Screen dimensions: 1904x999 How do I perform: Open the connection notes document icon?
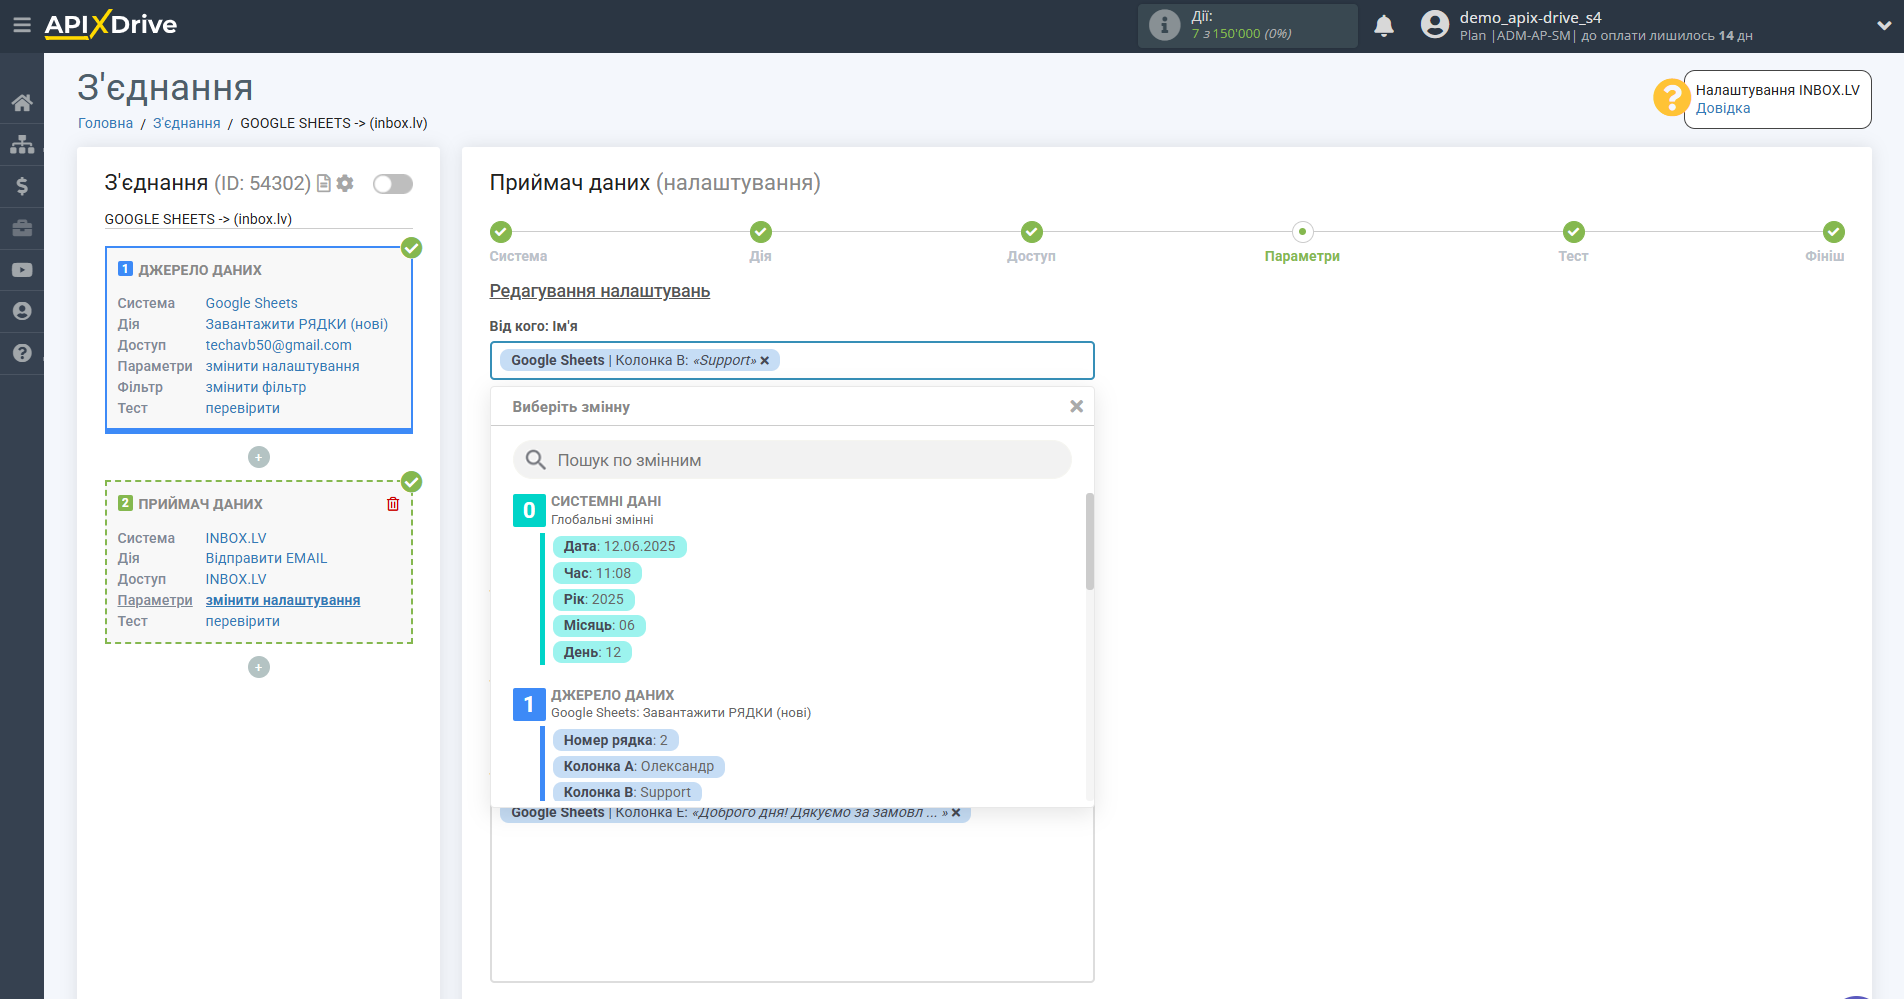click(x=324, y=183)
